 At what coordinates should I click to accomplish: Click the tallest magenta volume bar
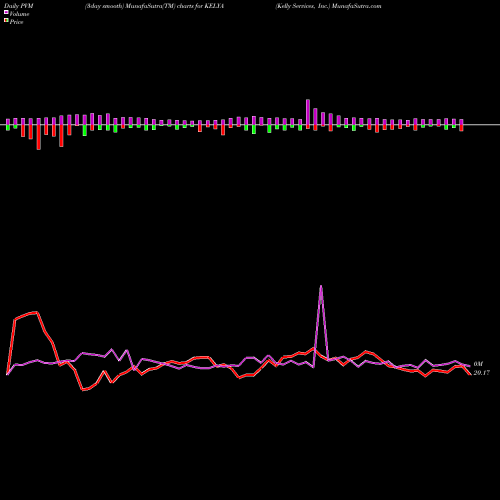(x=308, y=112)
